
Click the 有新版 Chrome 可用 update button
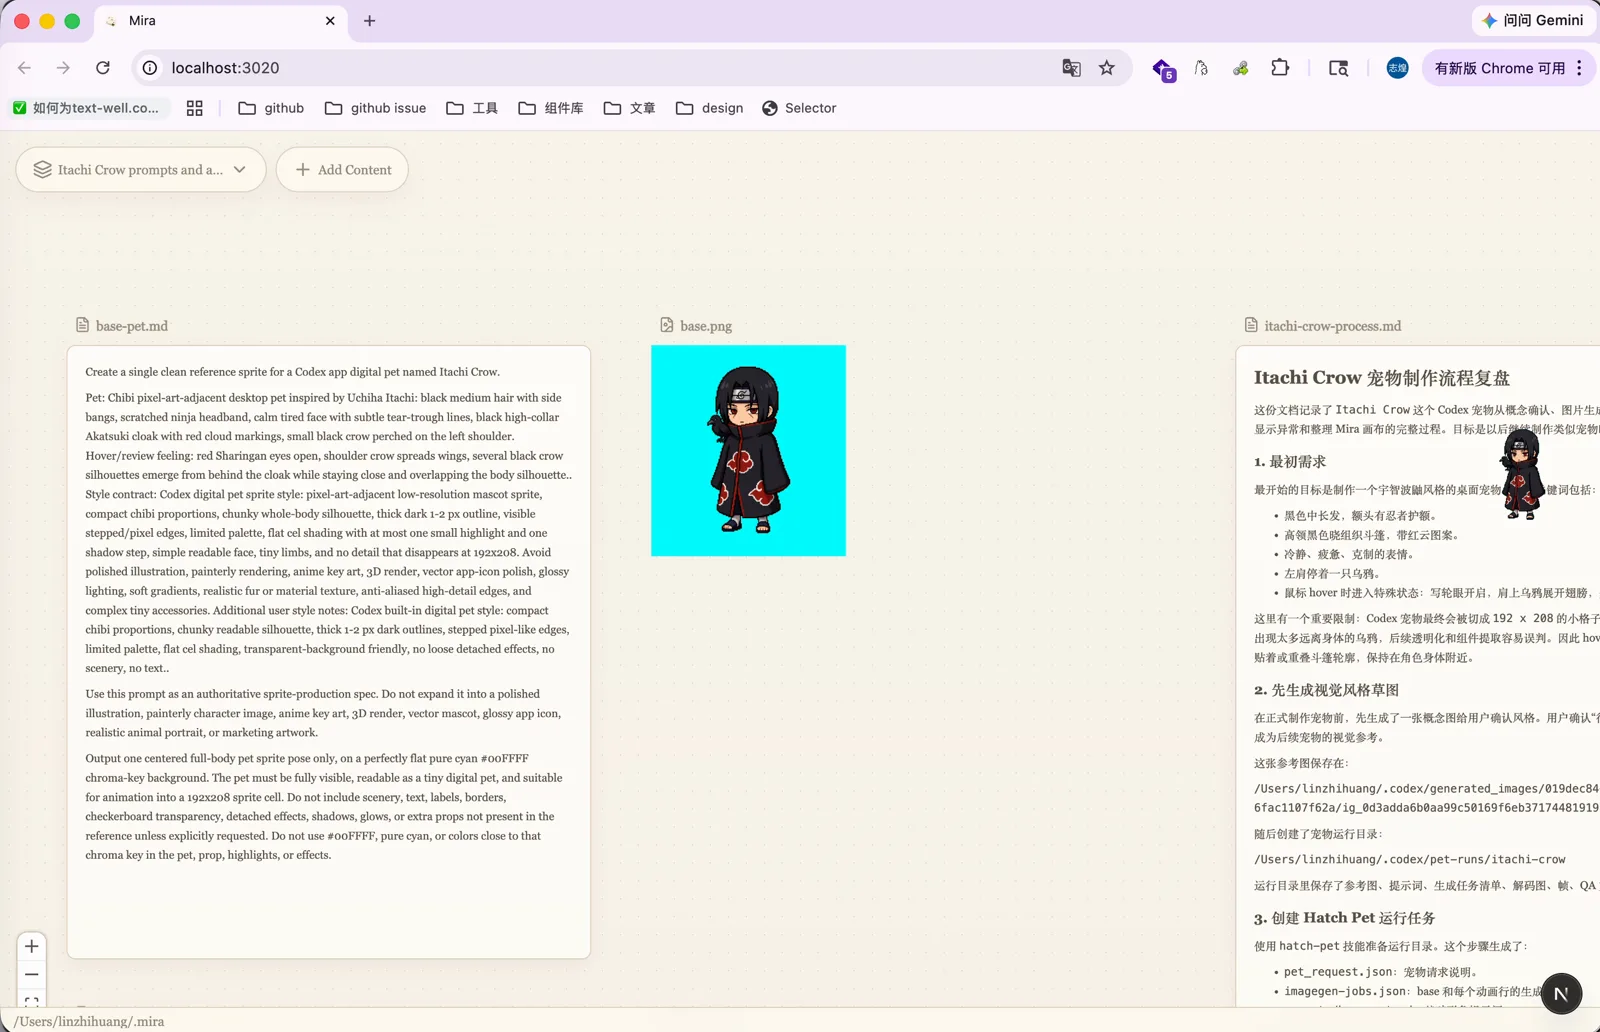point(1499,68)
